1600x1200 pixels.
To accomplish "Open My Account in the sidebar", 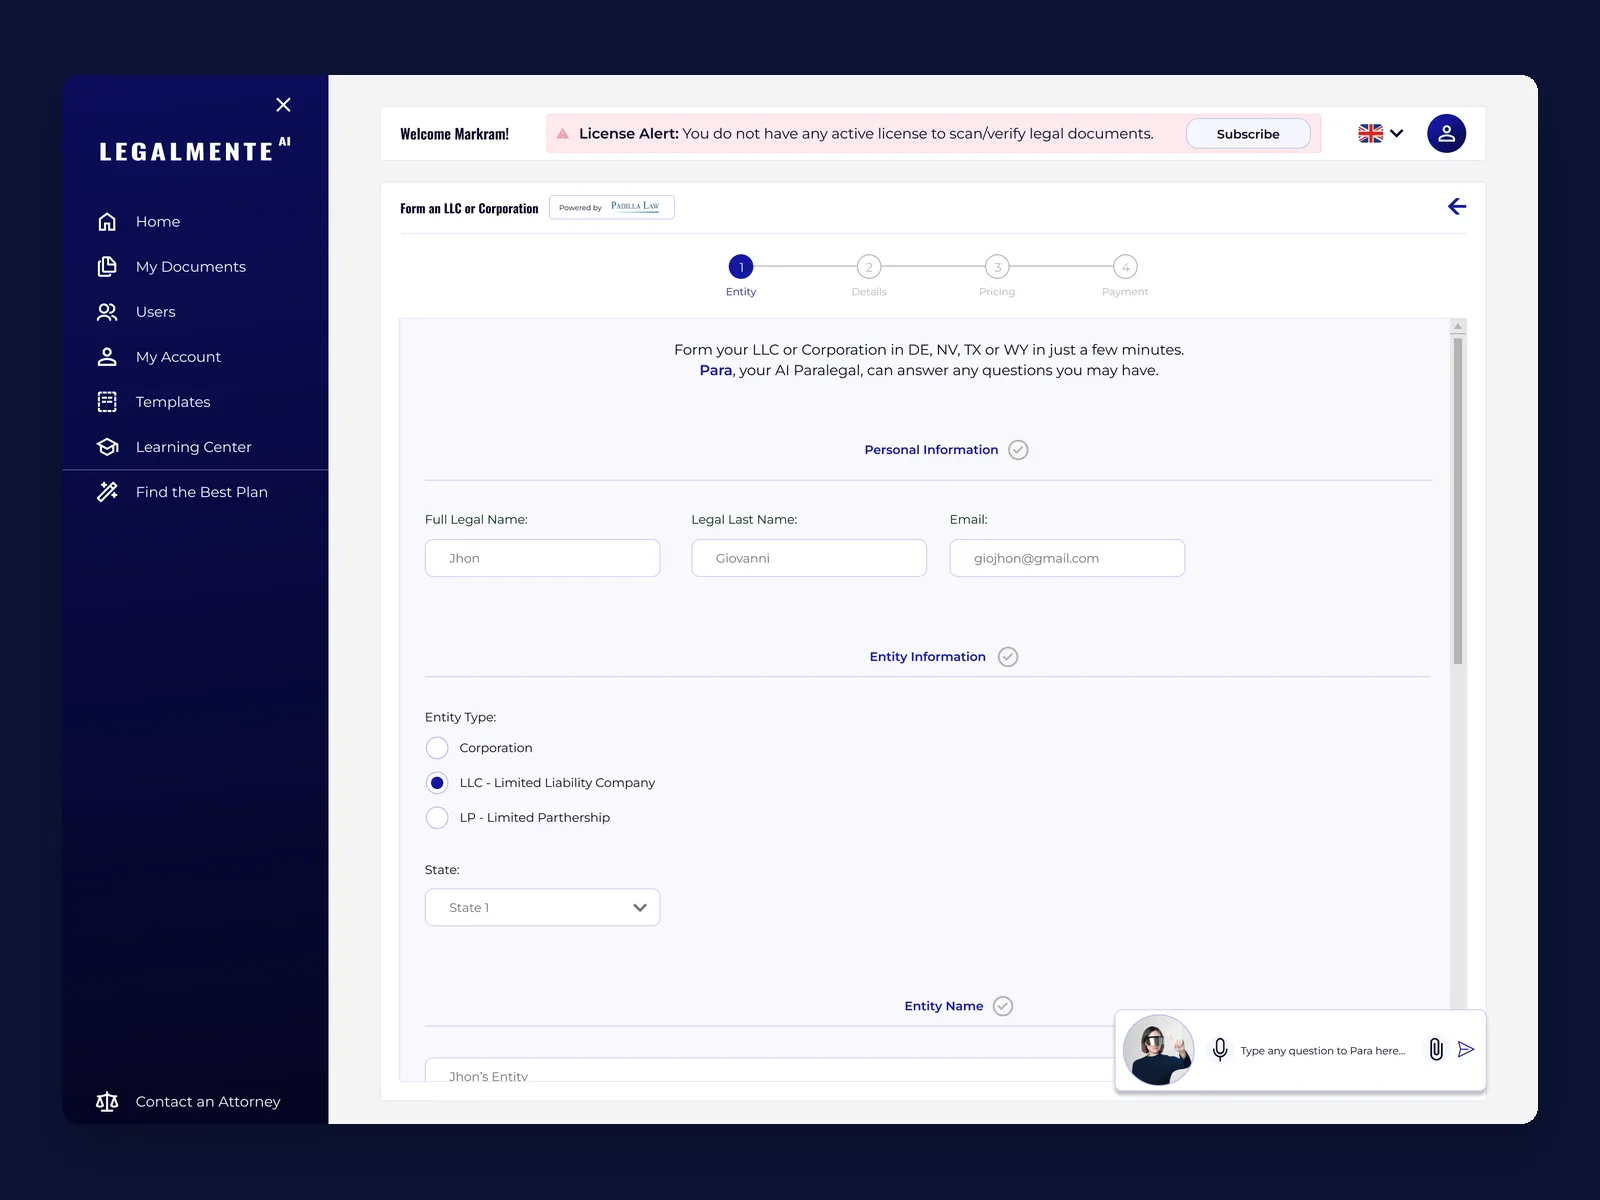I will [x=159, y=356].
